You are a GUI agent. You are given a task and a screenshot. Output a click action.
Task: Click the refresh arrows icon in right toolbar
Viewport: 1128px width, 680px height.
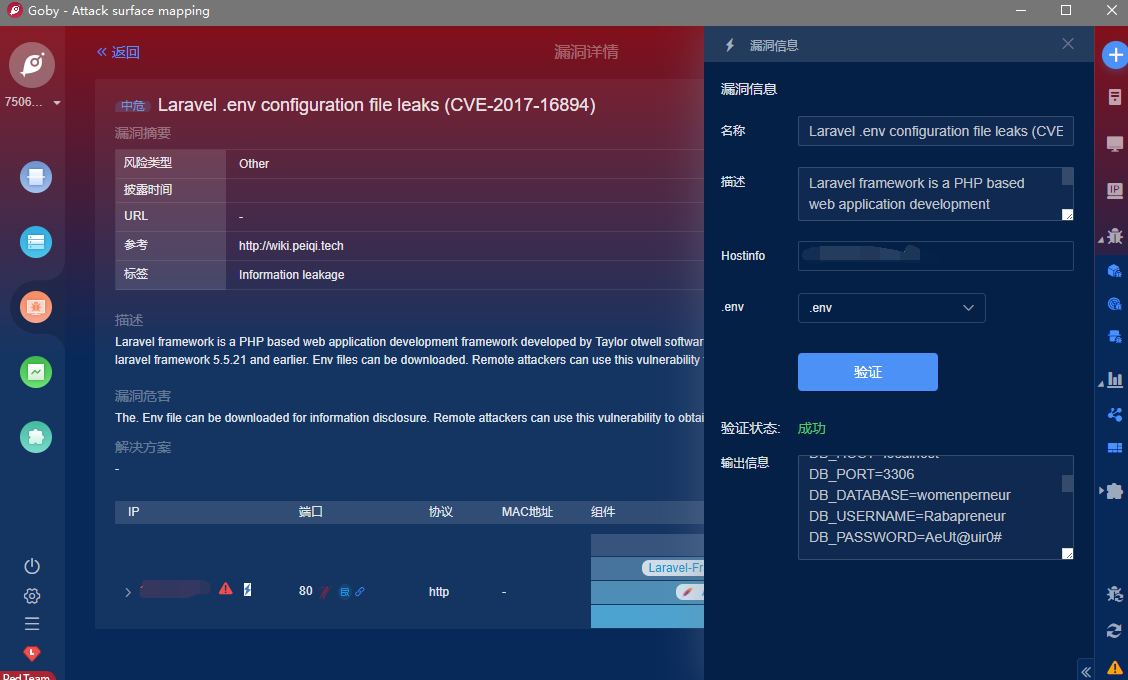click(1114, 630)
